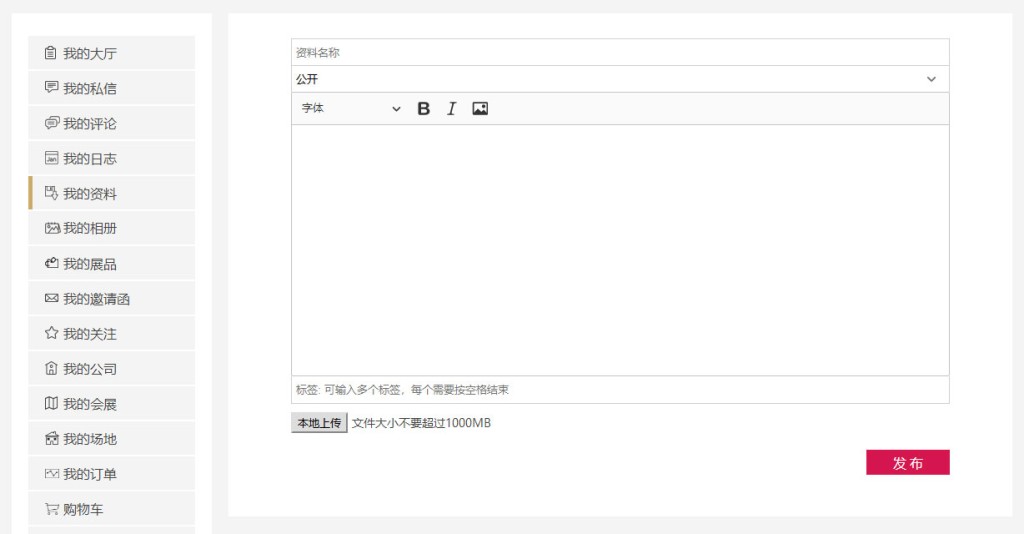
Task: Click the photo icon beside 我的相册
Action: pyautogui.click(x=52, y=228)
